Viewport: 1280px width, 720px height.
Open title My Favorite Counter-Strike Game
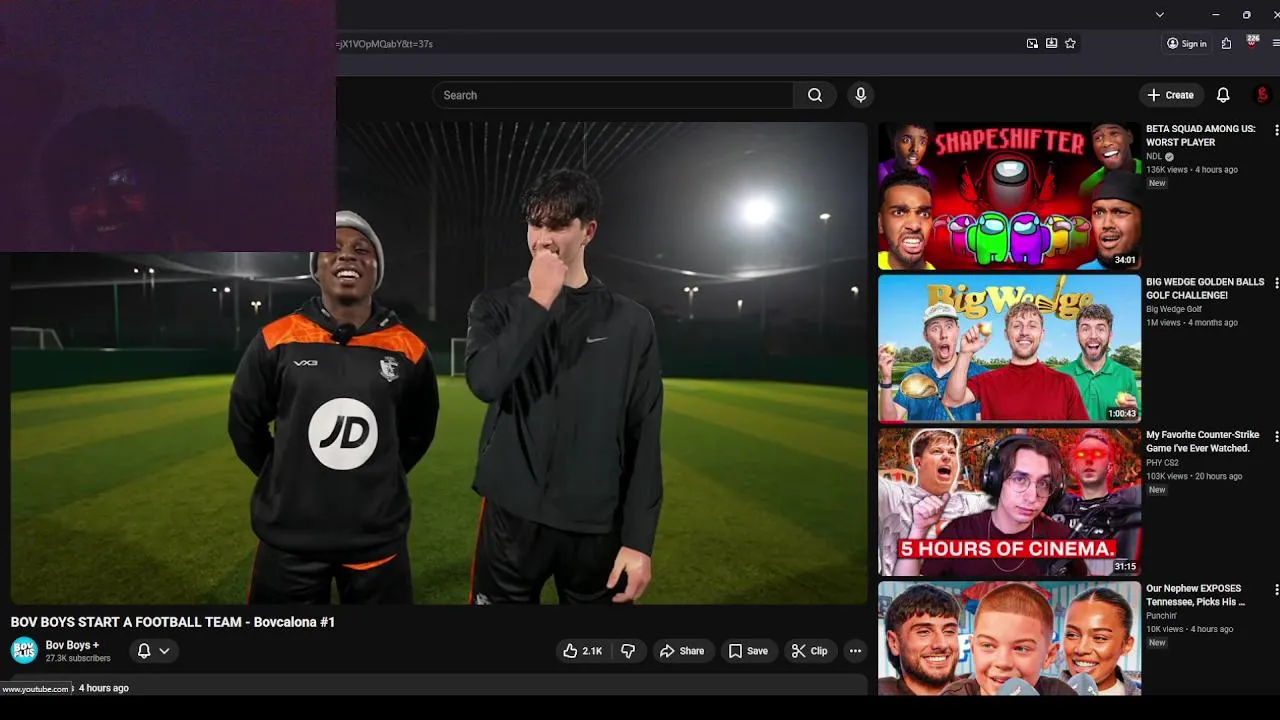click(1203, 441)
